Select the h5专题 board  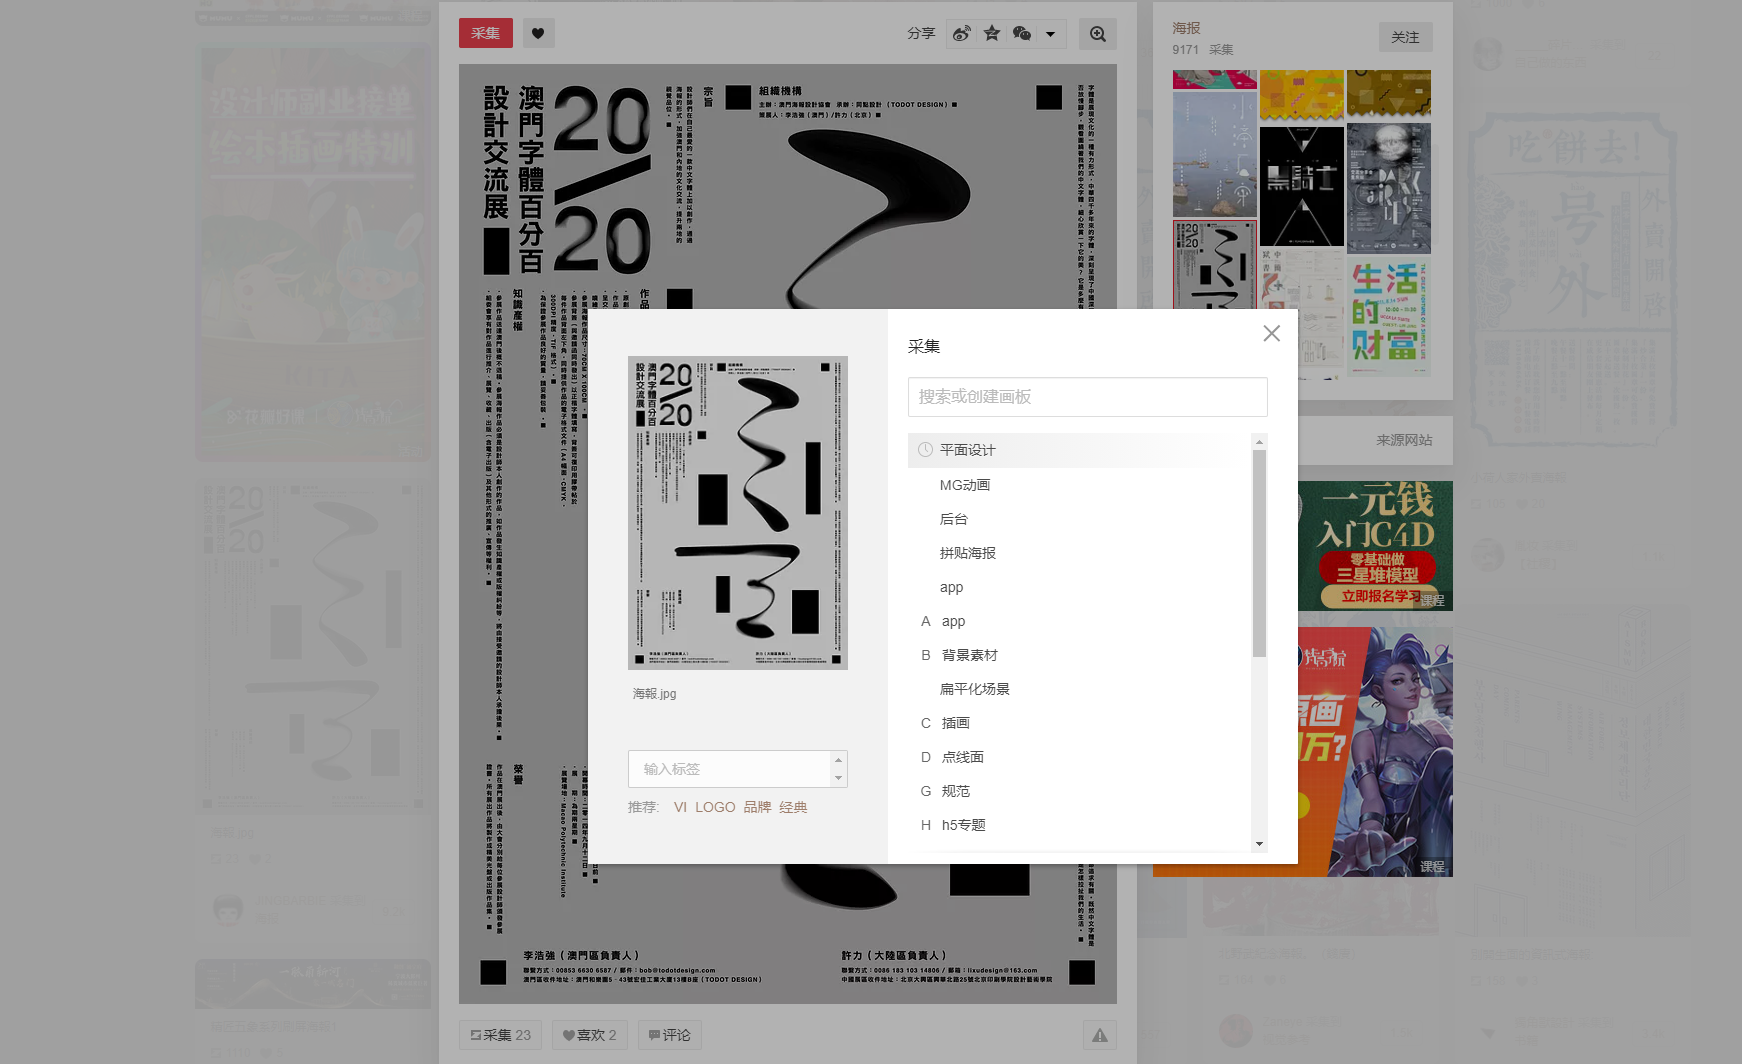1078,825
